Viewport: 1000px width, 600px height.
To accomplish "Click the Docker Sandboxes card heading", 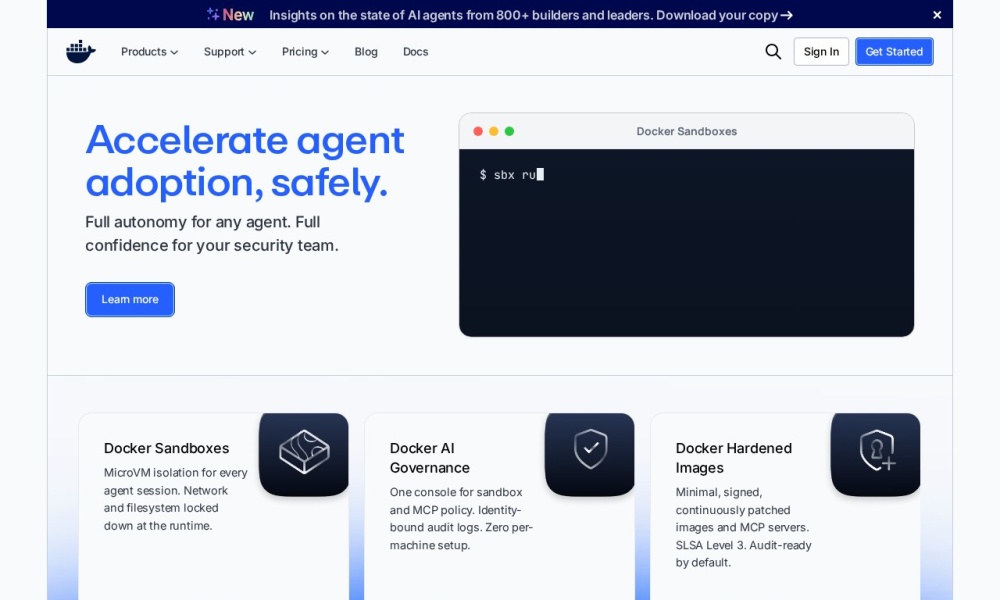I will pyautogui.click(x=166, y=448).
